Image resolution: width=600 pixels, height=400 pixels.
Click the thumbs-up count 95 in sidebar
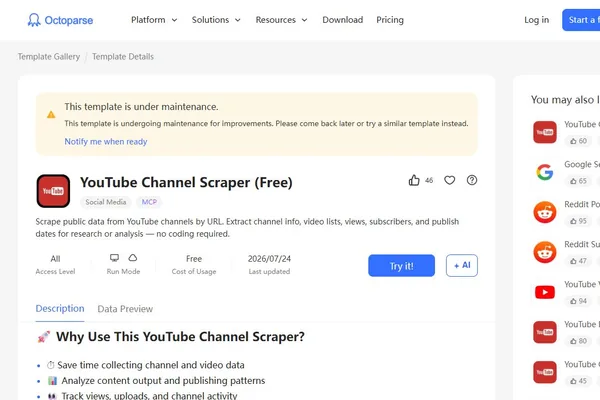tap(579, 221)
